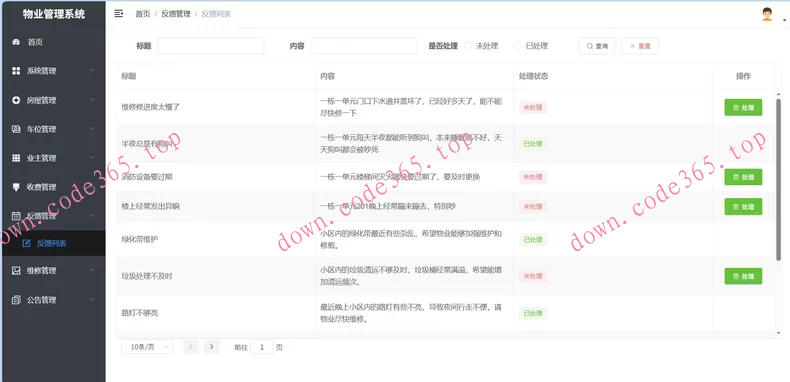Screen dimensions: 790x382
Task: Select the 已处理 radio option
Action: (517, 46)
